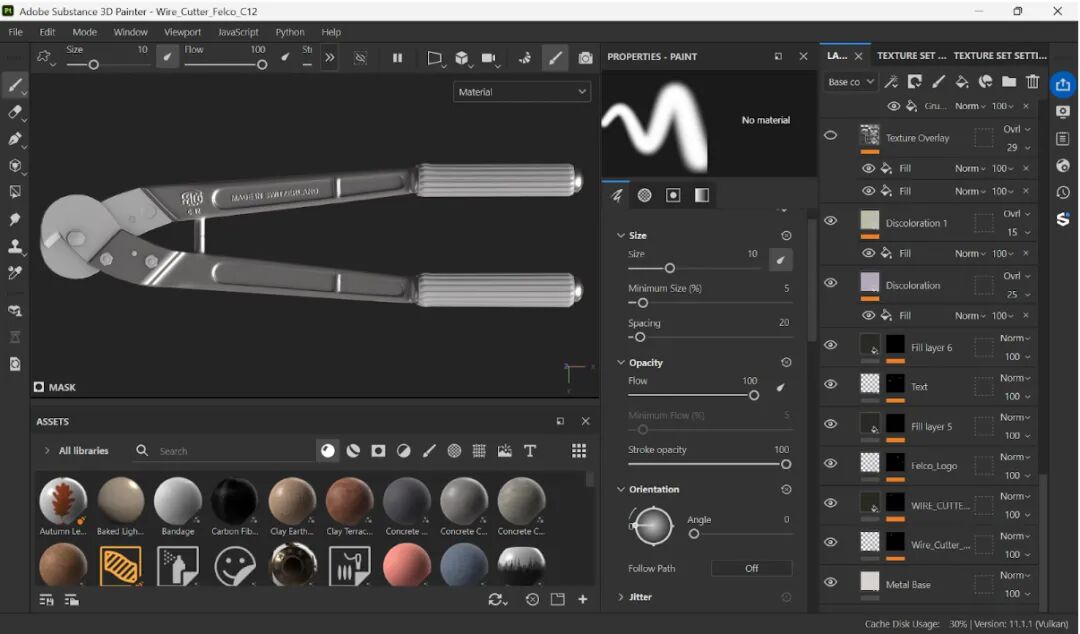This screenshot has width=1080, height=634.
Task: Open the Export textures share icon
Action: pos(1063,84)
